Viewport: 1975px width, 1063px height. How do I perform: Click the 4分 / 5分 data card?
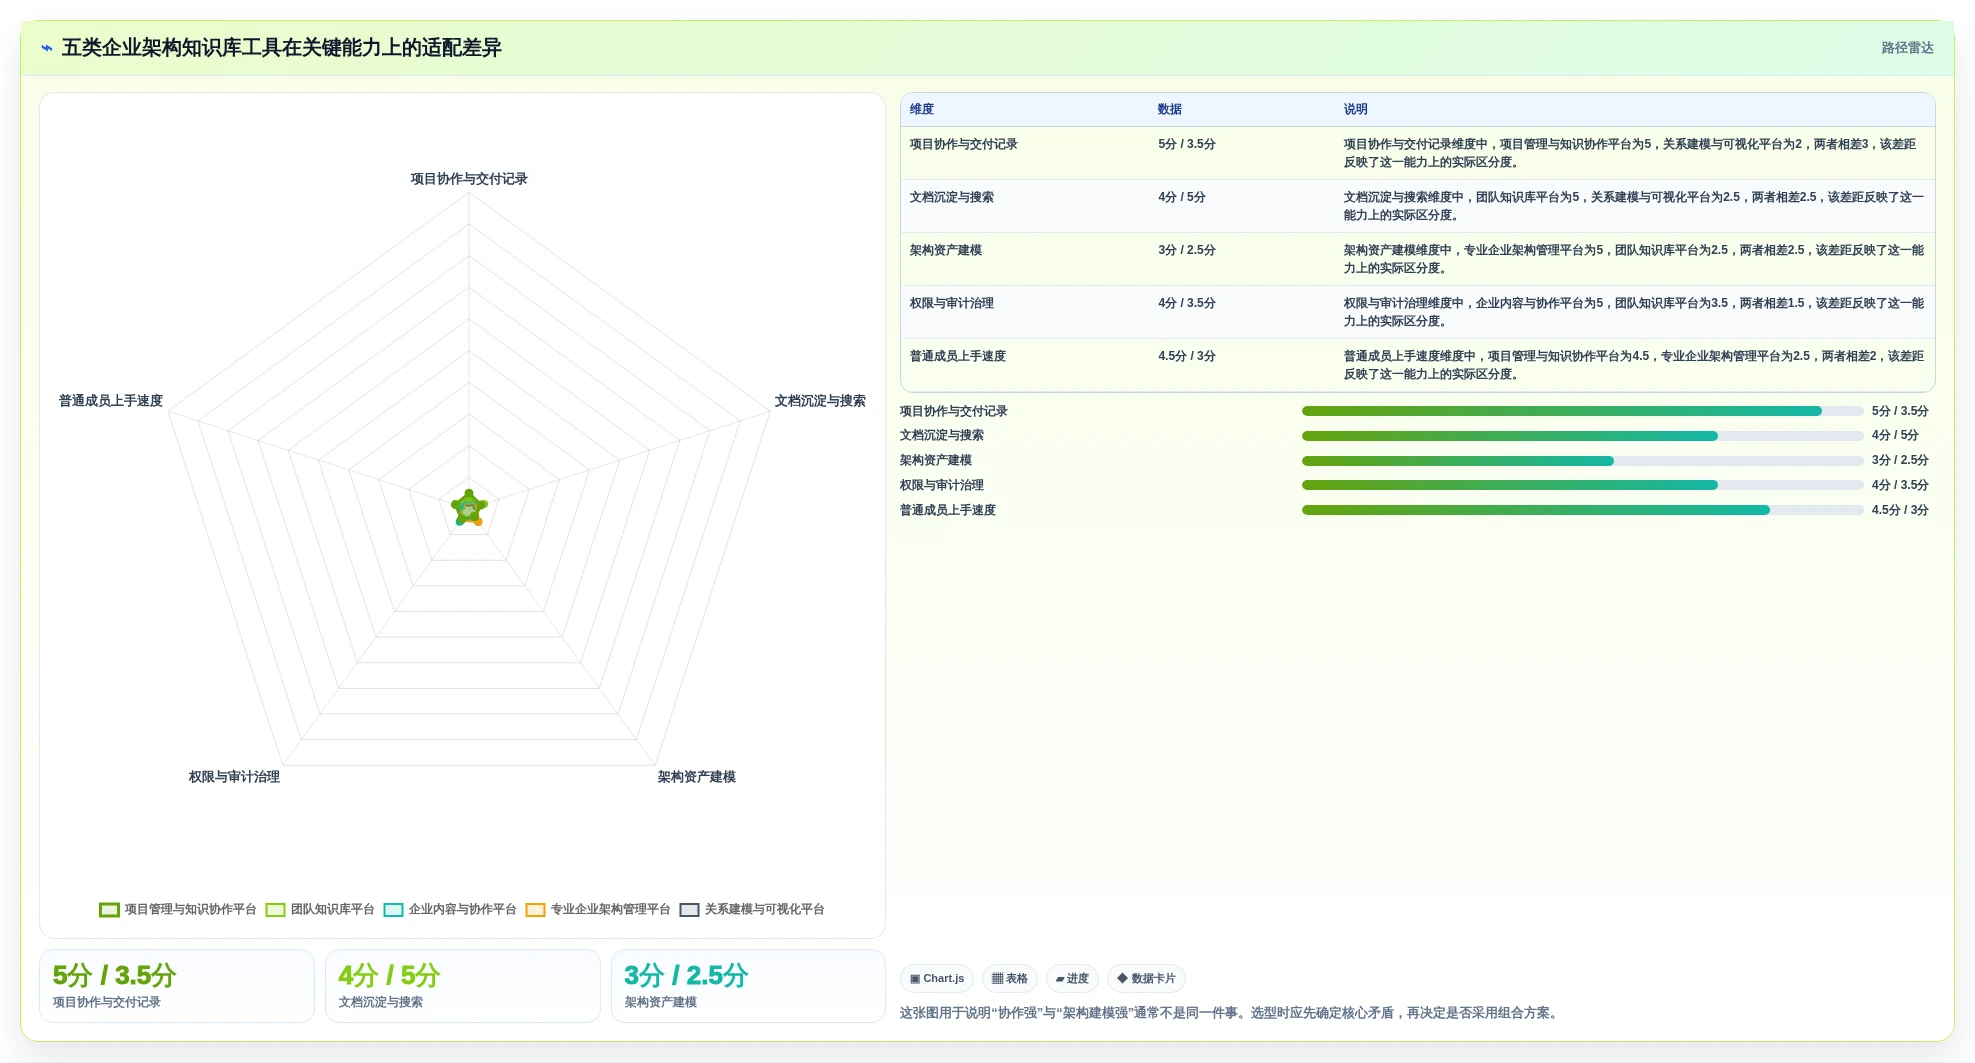[463, 986]
